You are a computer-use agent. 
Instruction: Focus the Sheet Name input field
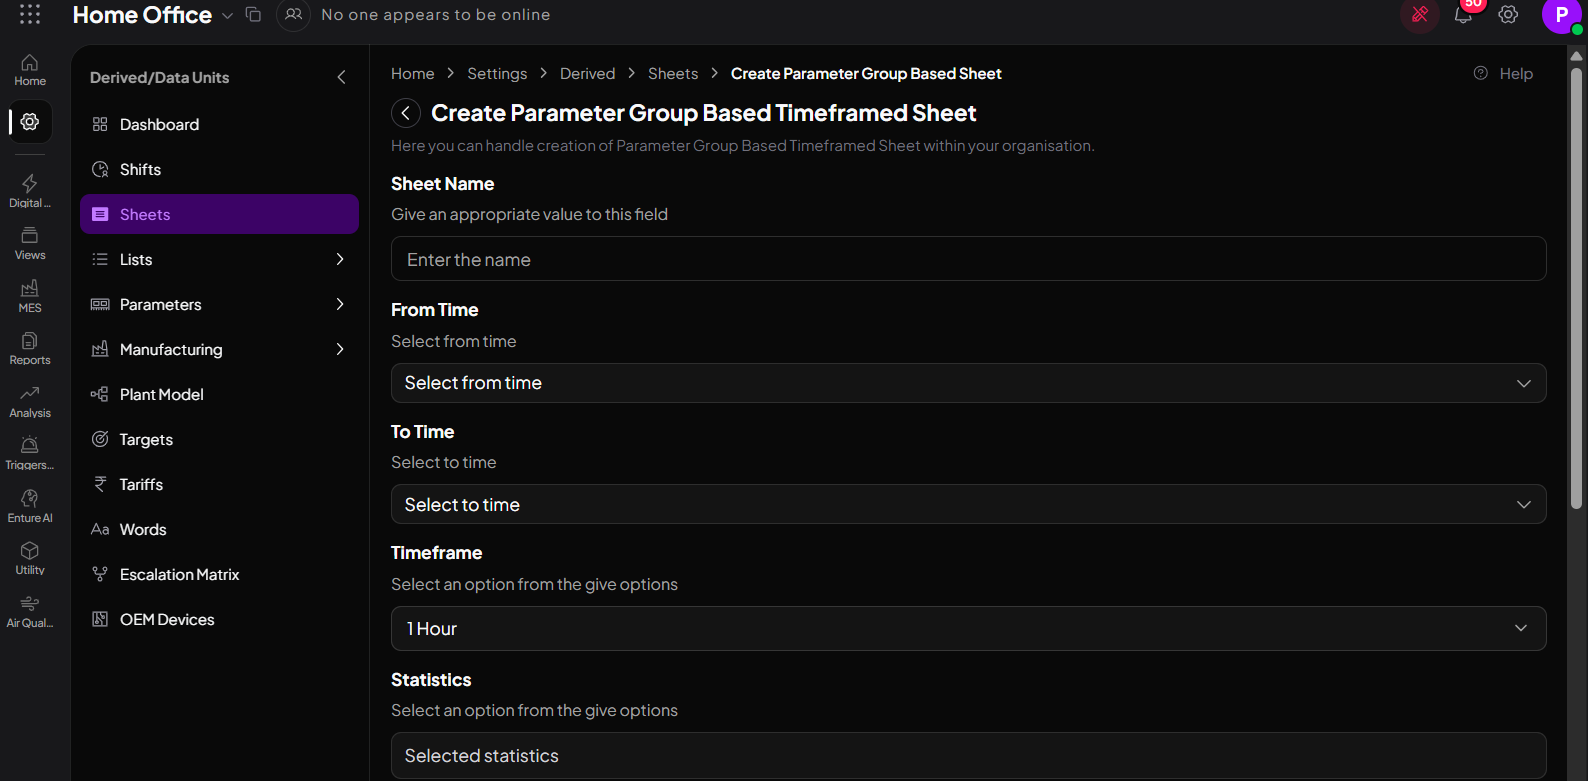pyautogui.click(x=968, y=259)
